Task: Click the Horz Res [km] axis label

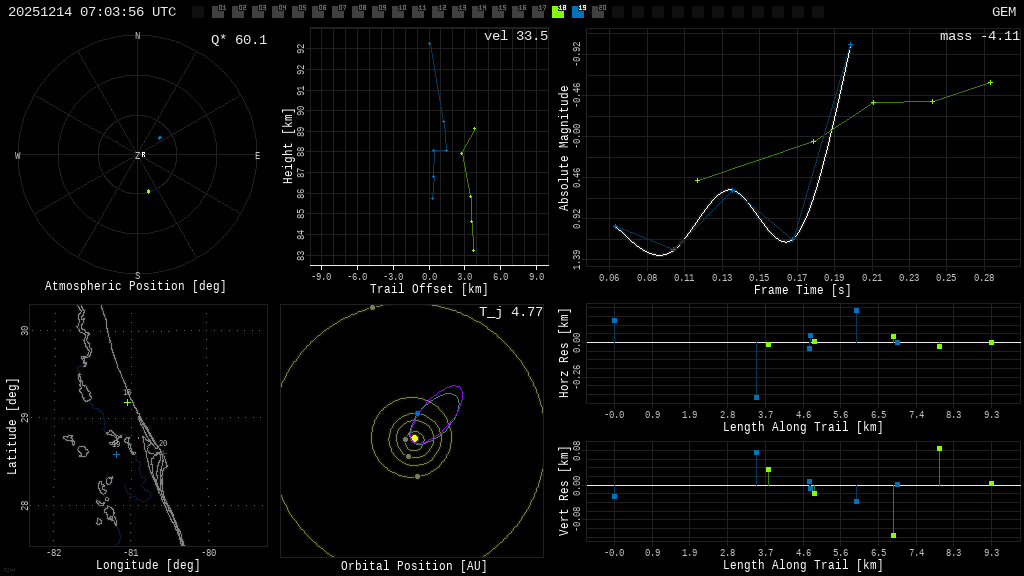Action: click(x=564, y=353)
